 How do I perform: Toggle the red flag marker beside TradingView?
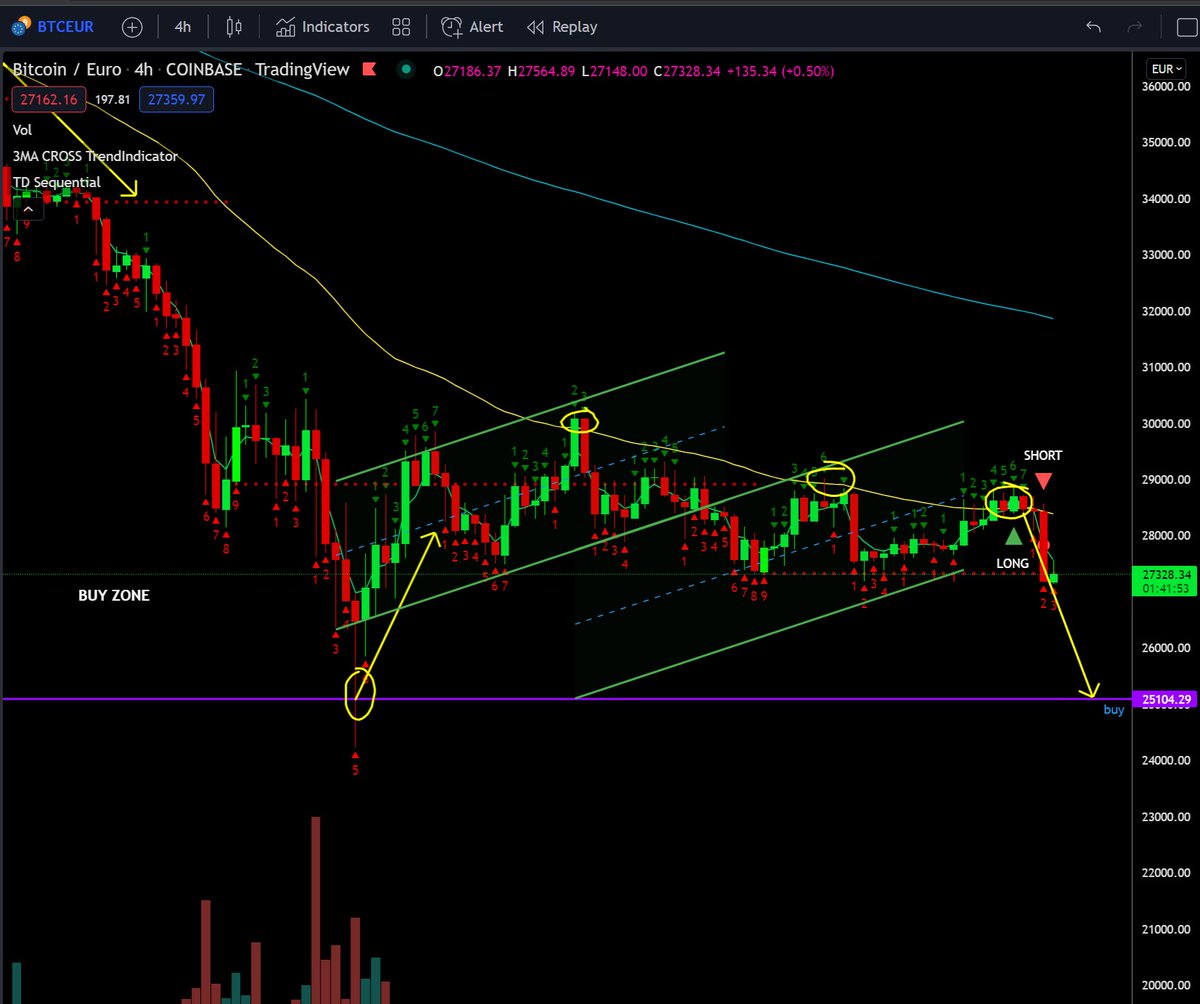click(x=371, y=69)
